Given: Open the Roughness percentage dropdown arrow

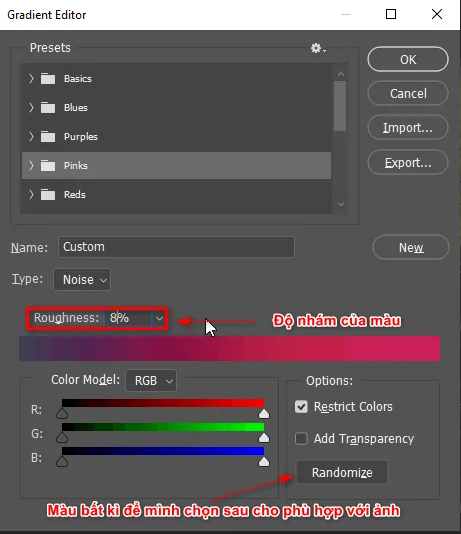Looking at the screenshot, I should click(x=159, y=318).
